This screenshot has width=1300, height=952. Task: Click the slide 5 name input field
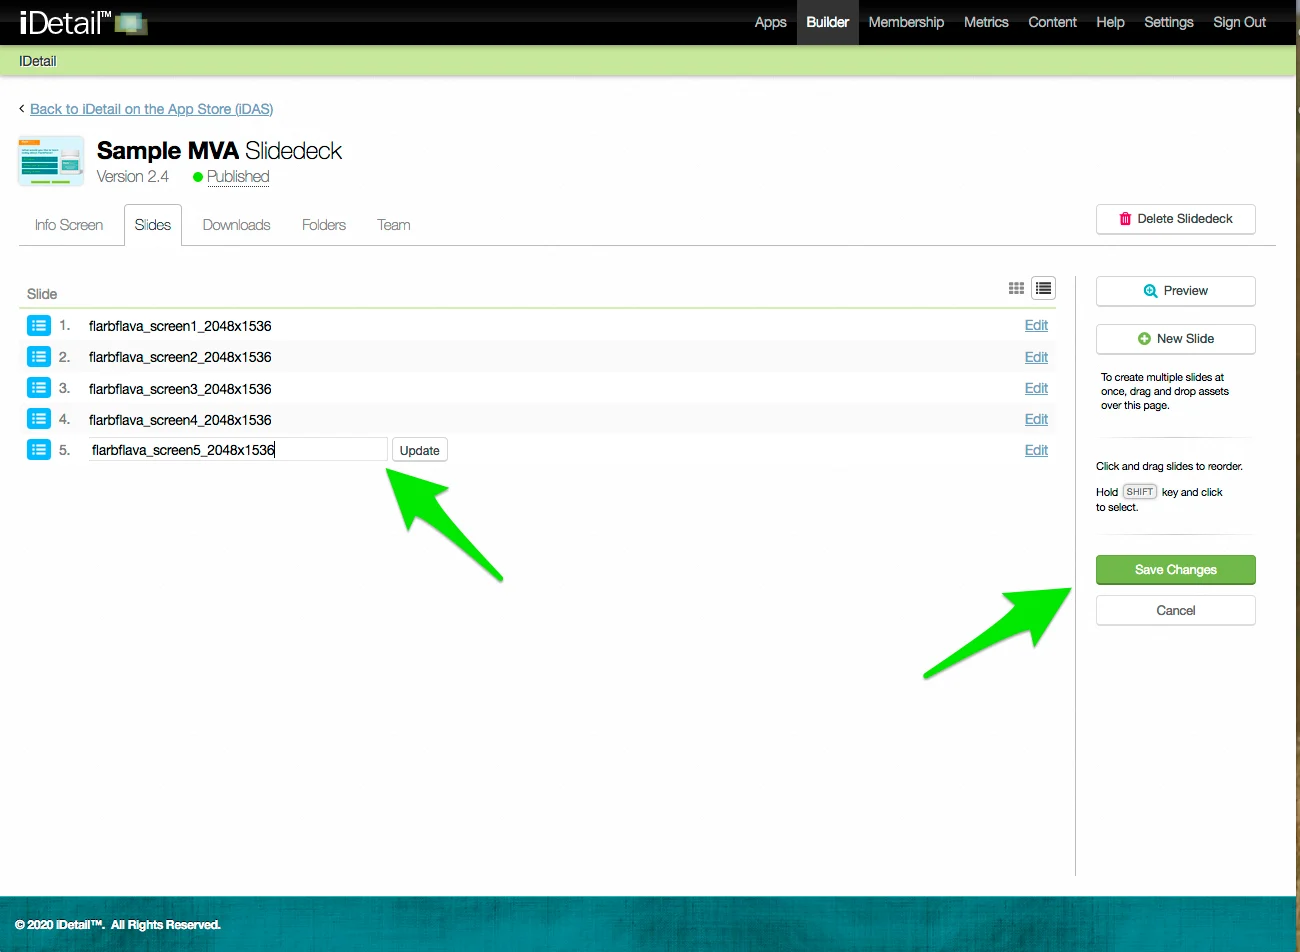click(237, 450)
